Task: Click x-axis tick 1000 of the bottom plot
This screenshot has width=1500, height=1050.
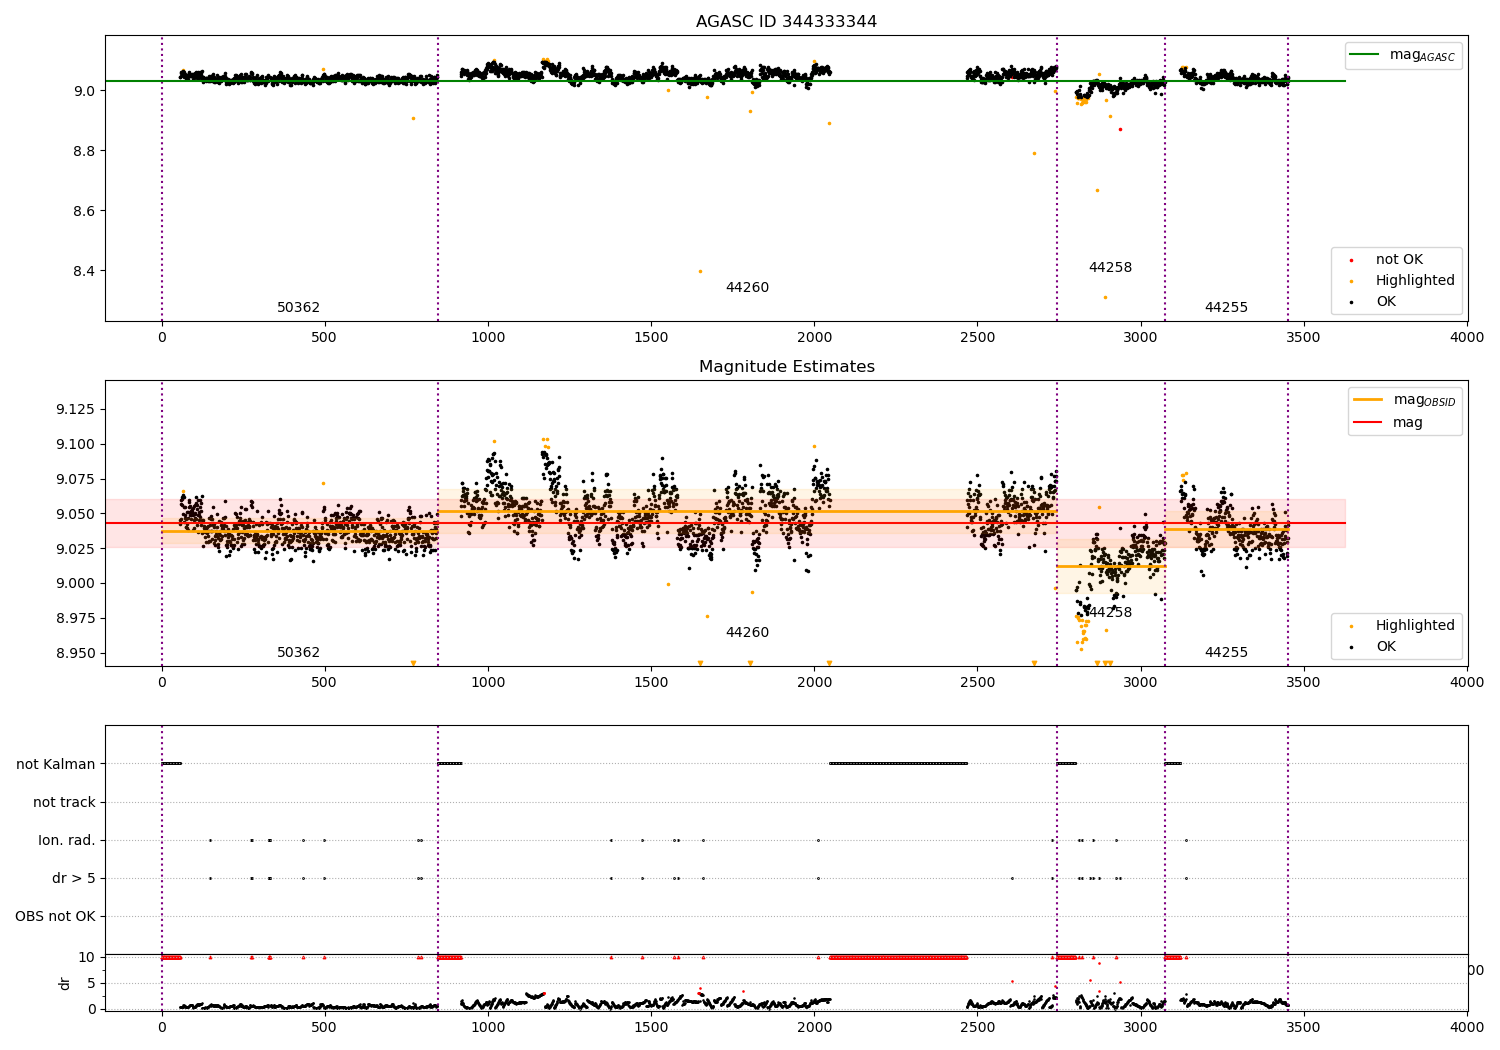Action: 488,1027
